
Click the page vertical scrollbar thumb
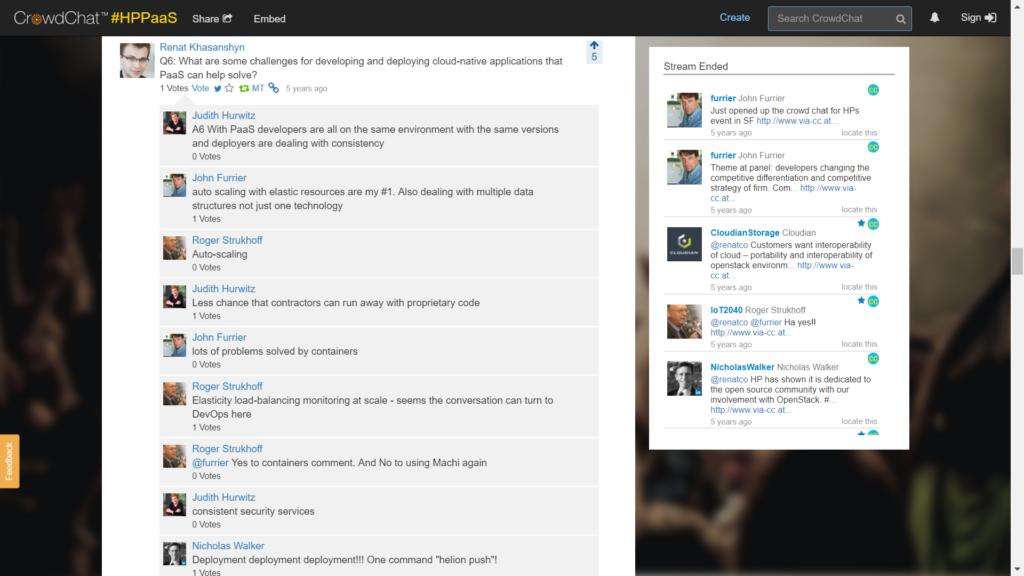tap(1017, 261)
